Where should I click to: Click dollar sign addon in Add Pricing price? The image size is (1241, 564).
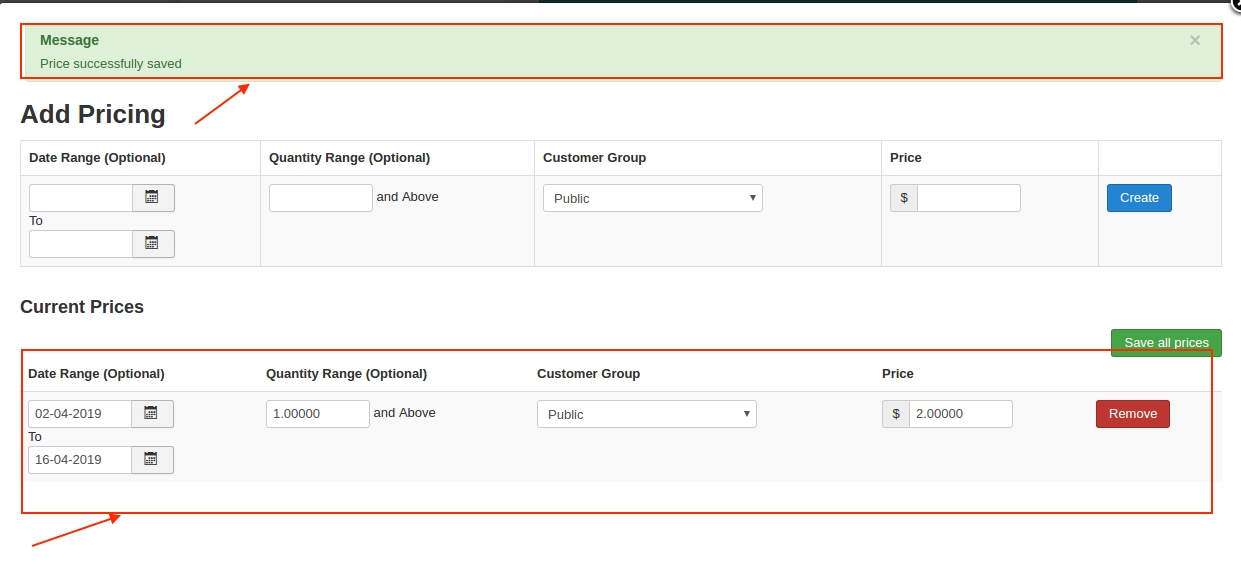click(904, 198)
